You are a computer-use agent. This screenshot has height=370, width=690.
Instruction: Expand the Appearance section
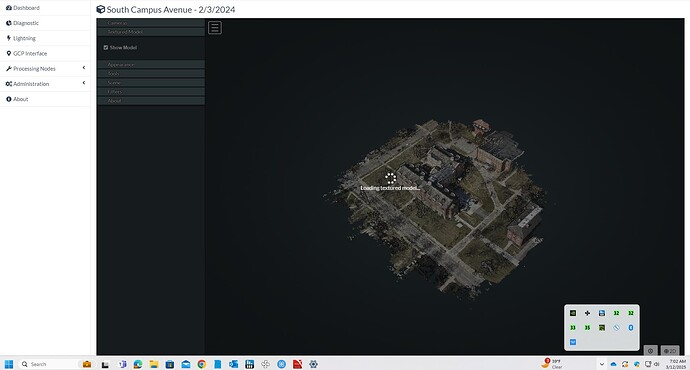point(150,65)
